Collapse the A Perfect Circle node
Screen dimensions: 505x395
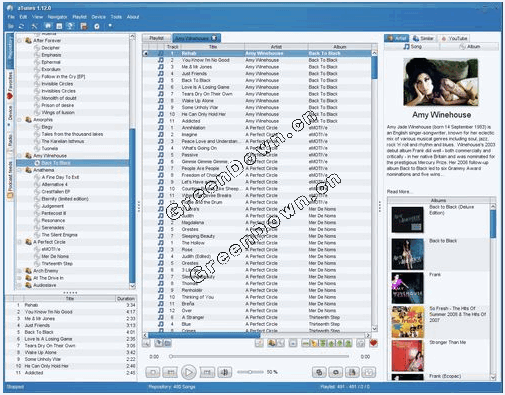tap(20, 242)
